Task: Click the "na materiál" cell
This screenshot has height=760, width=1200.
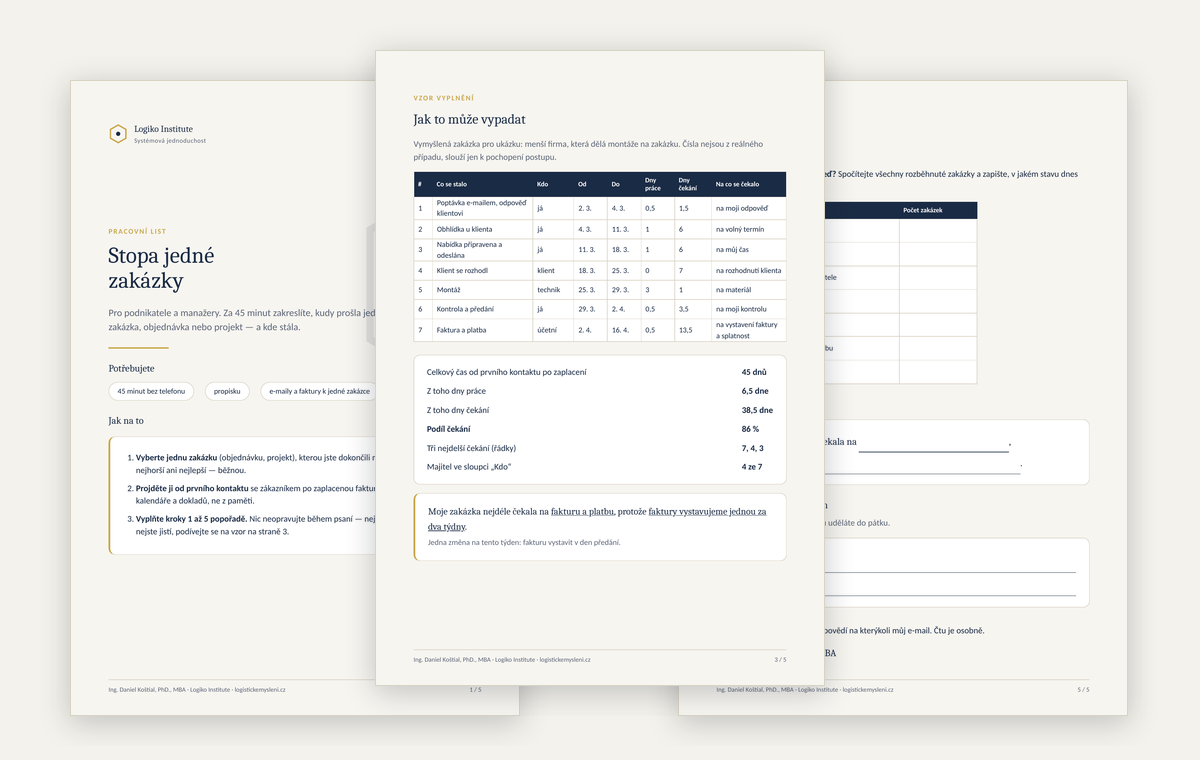Action: [x=748, y=290]
